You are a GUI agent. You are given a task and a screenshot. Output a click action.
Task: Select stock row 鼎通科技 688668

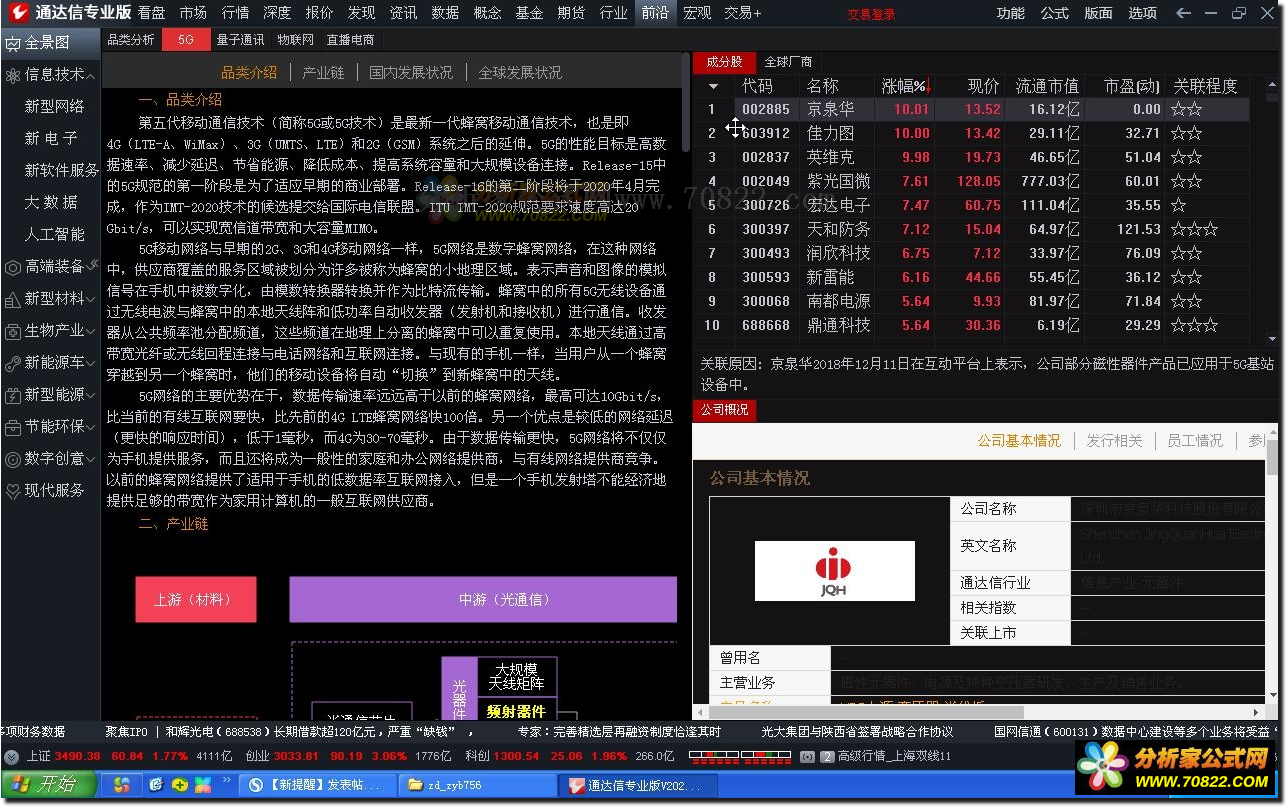[970, 325]
